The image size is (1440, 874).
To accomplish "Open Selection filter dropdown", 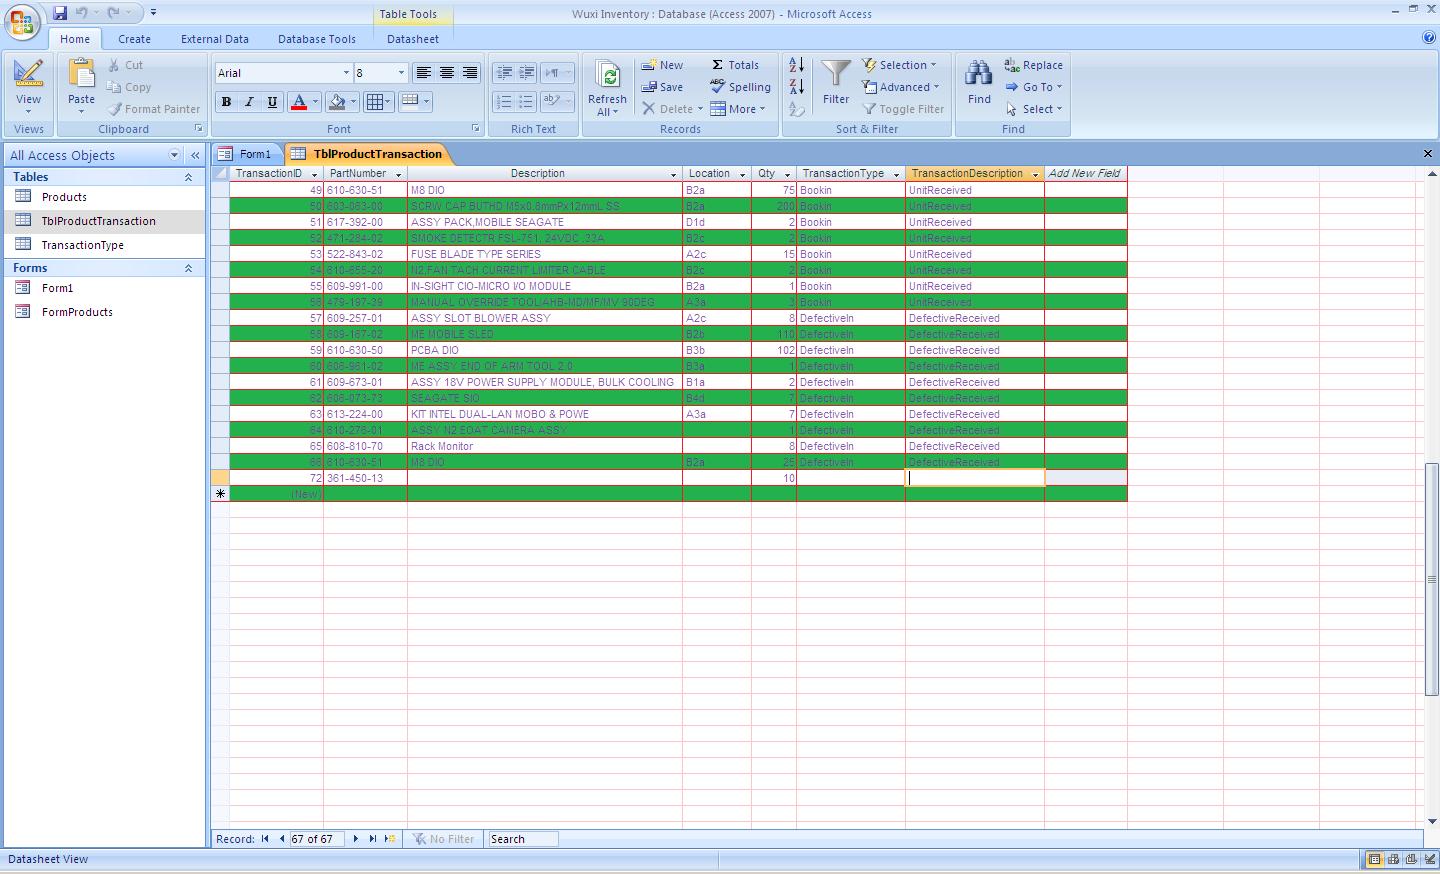I will click(x=899, y=65).
